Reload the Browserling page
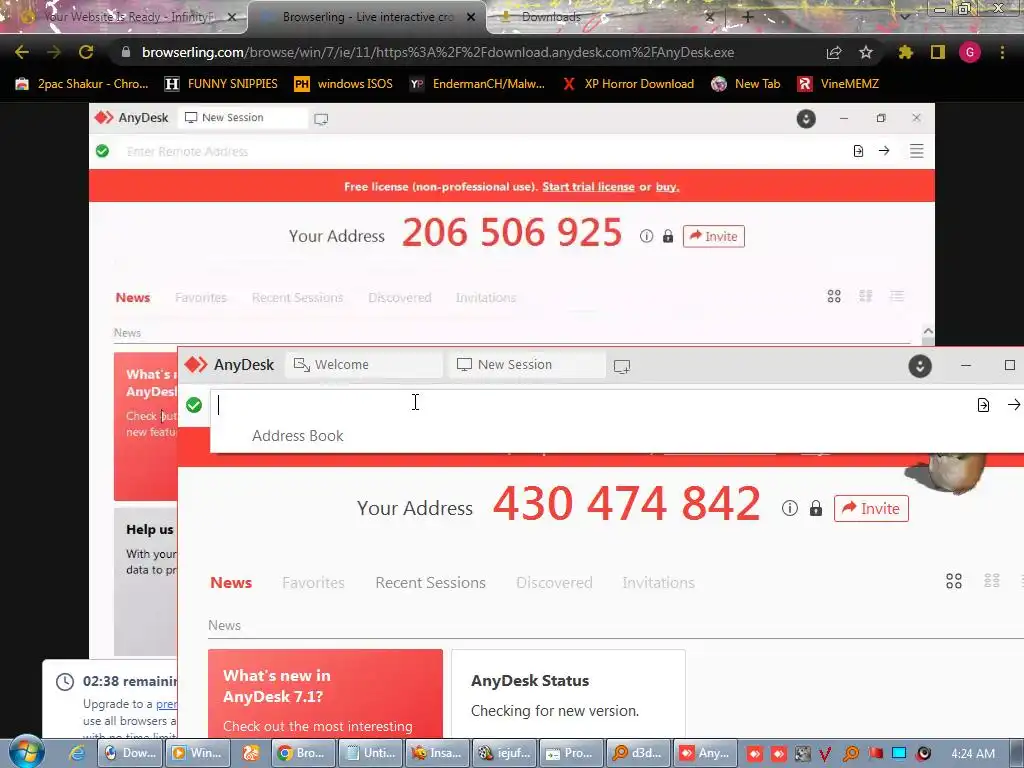The width and height of the screenshot is (1024, 768). (86, 52)
